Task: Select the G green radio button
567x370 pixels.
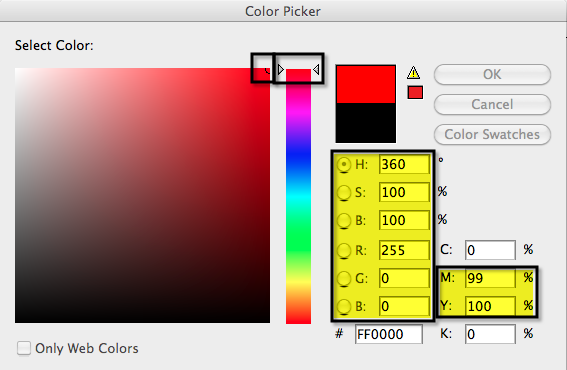Action: pos(344,278)
